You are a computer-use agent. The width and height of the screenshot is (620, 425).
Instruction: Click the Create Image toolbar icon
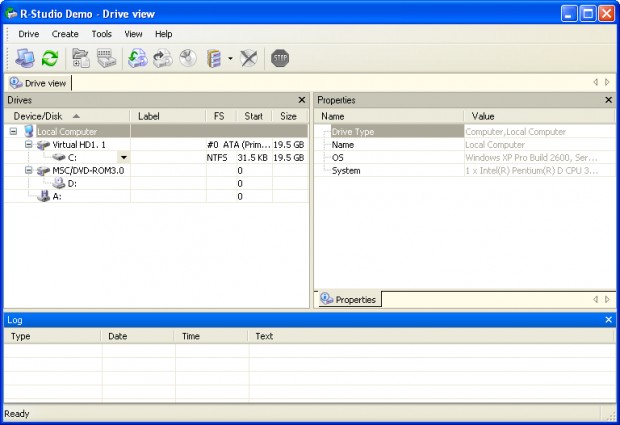(x=163, y=59)
